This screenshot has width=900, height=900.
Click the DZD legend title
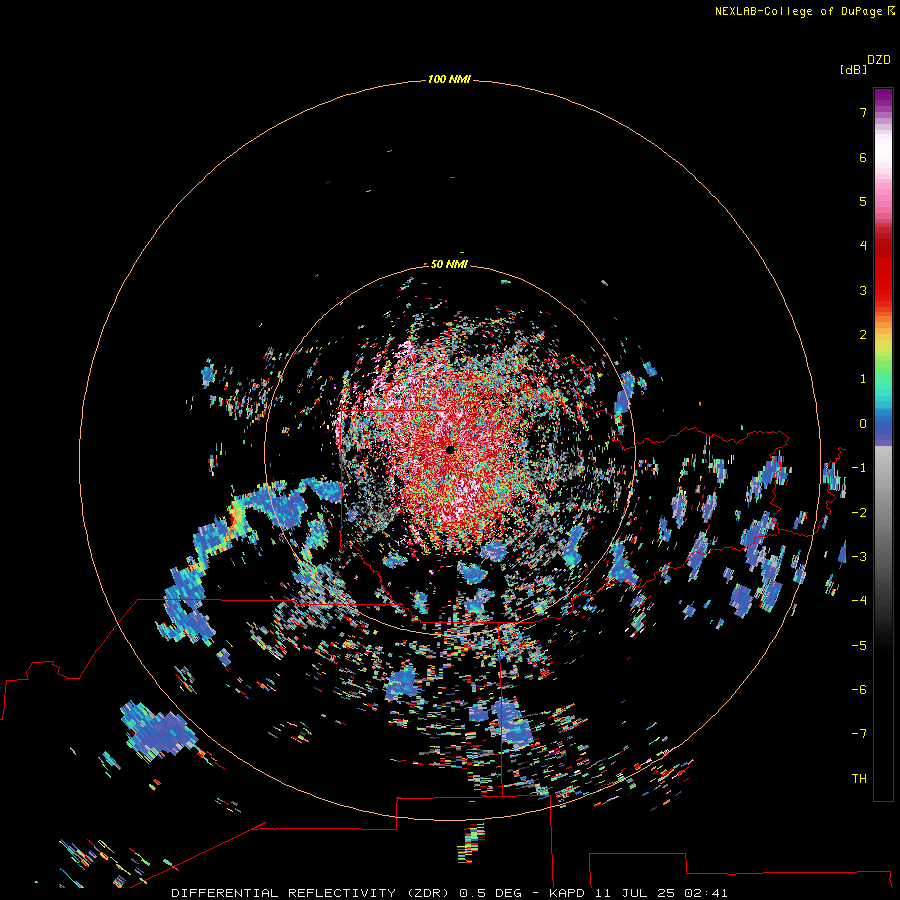click(879, 60)
